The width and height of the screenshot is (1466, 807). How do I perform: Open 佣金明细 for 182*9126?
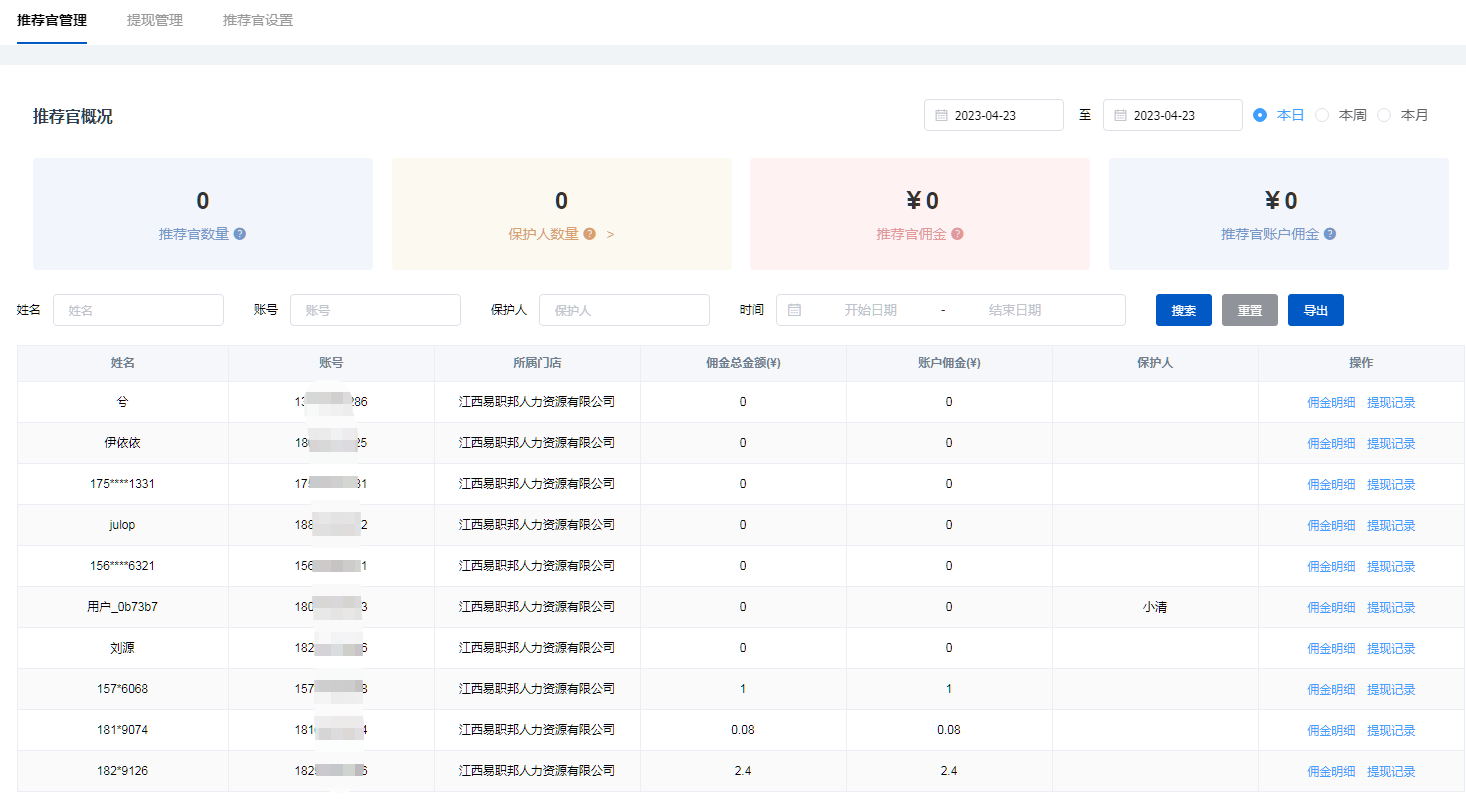[x=1331, y=772]
